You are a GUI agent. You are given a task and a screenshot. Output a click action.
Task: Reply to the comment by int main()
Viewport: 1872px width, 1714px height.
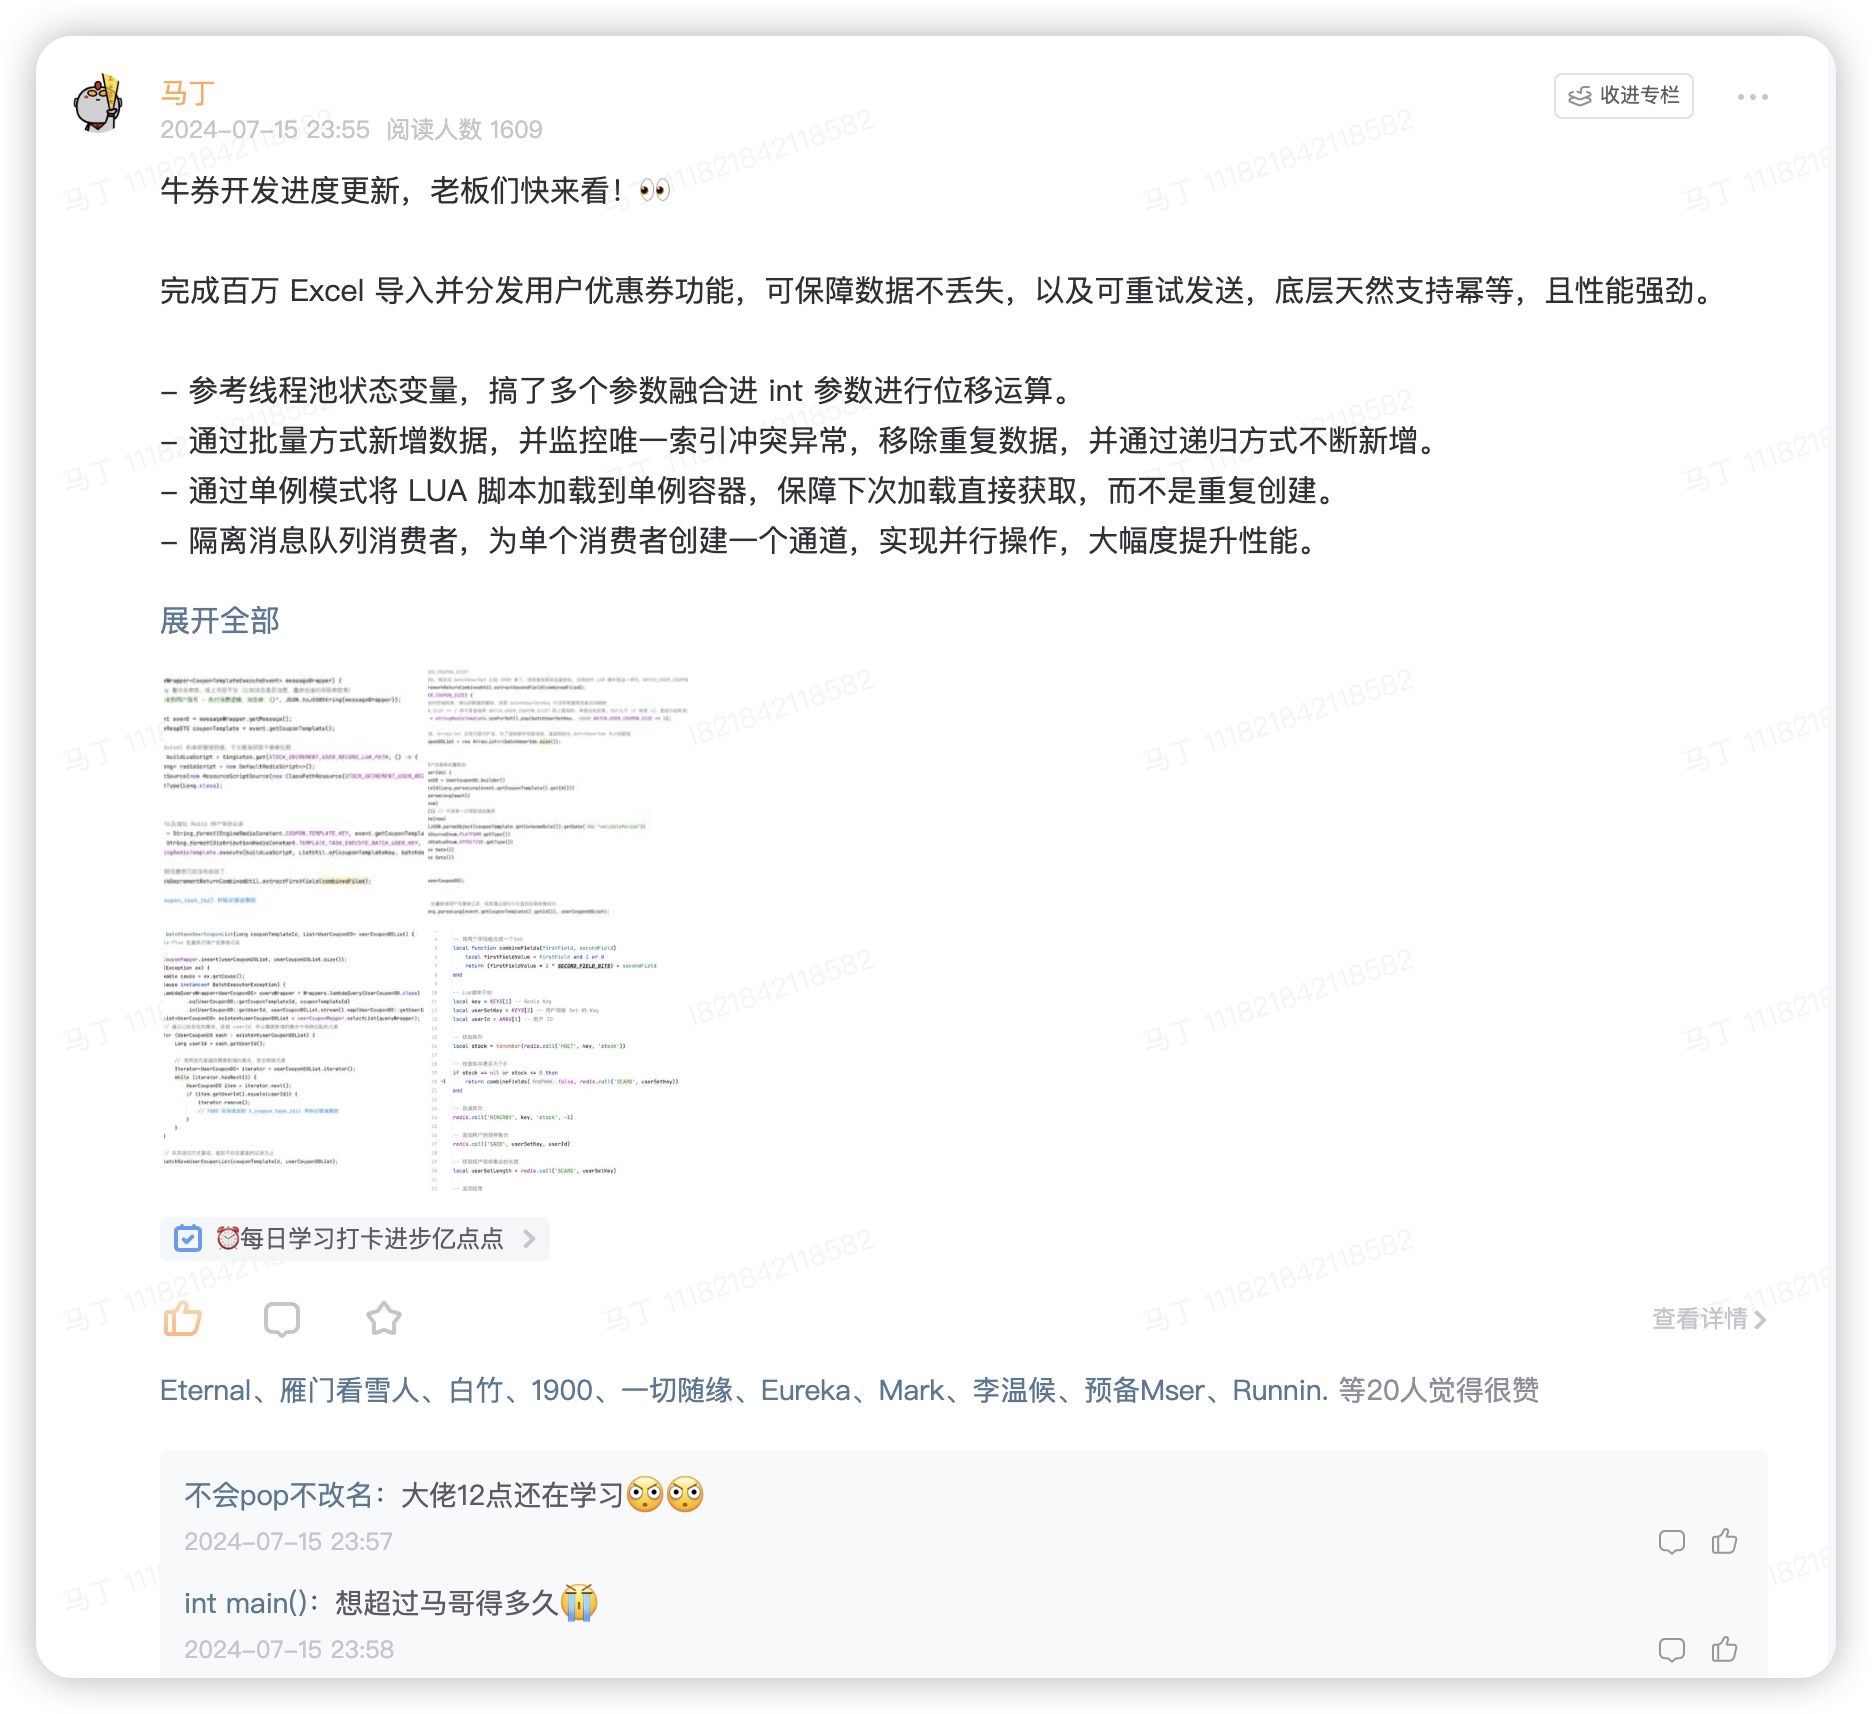click(1672, 1649)
